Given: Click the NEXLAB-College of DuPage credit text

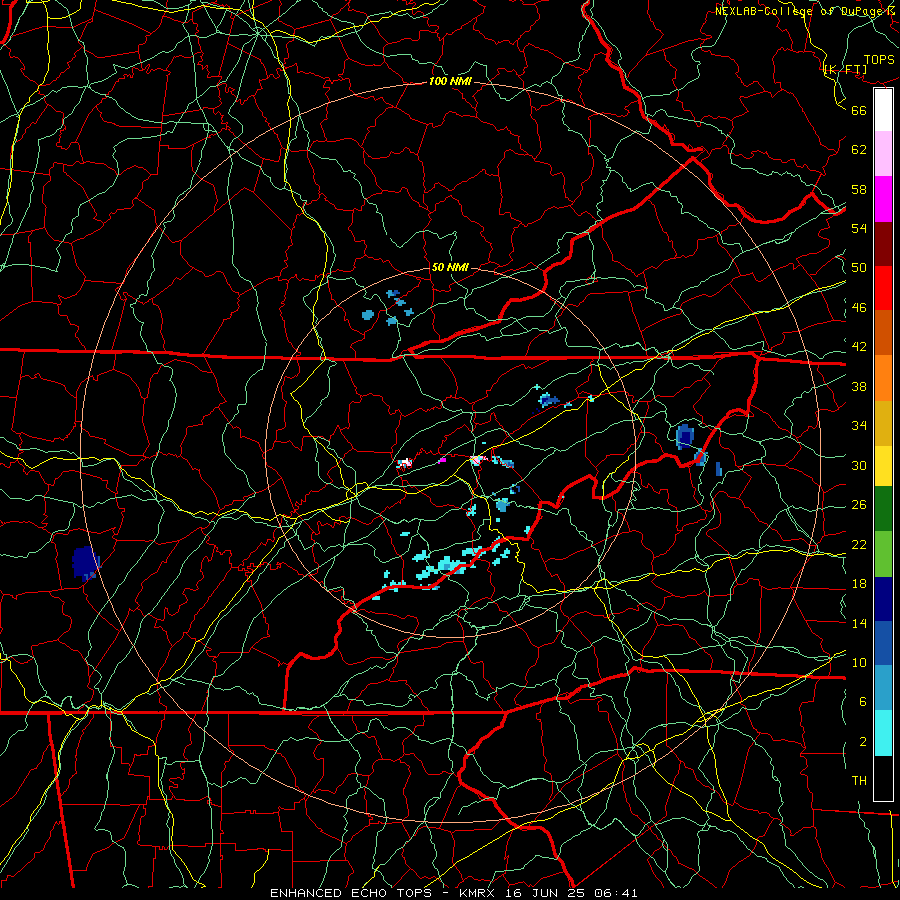Looking at the screenshot, I should (806, 11).
